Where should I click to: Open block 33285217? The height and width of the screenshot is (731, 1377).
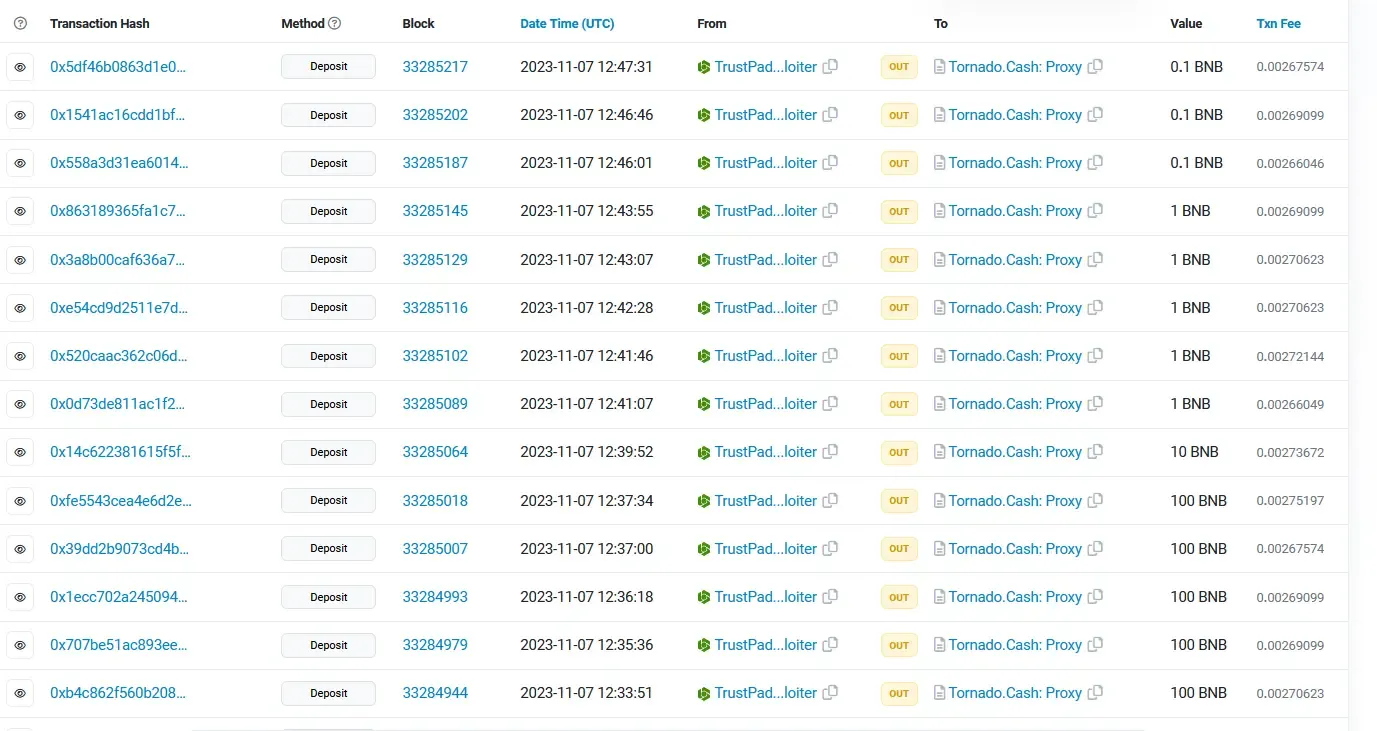[435, 67]
